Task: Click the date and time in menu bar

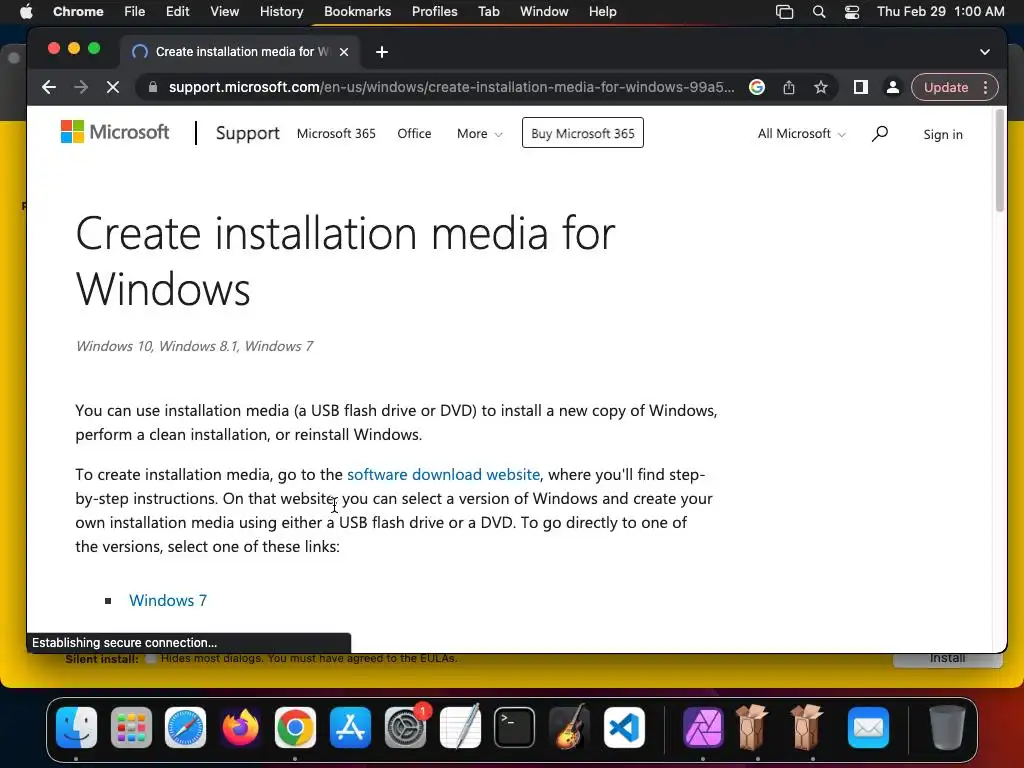Action: [940, 12]
